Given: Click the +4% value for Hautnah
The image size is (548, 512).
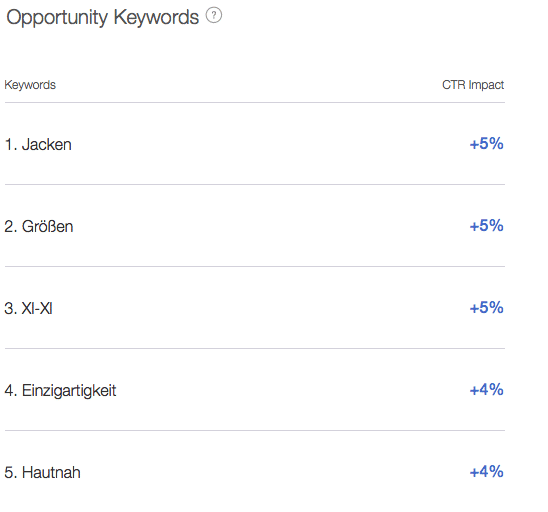Looking at the screenshot, I should pos(486,471).
